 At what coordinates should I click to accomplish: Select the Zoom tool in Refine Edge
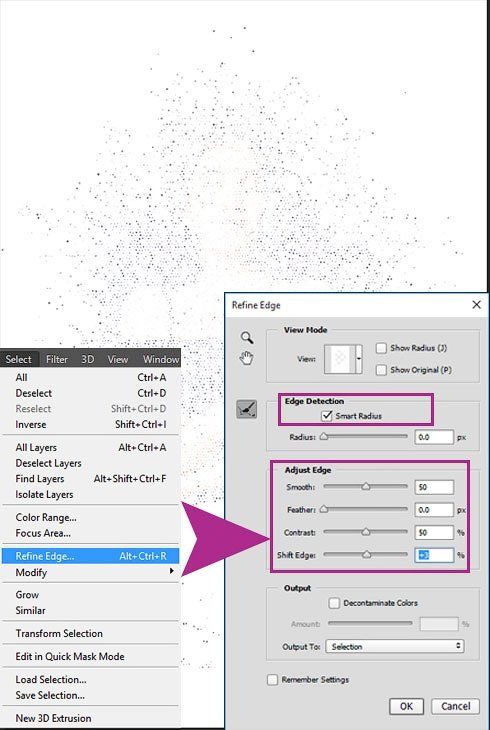coord(247,338)
